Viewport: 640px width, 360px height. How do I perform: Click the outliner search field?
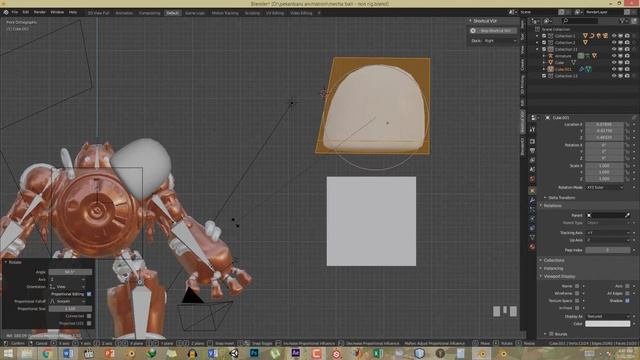580,20
